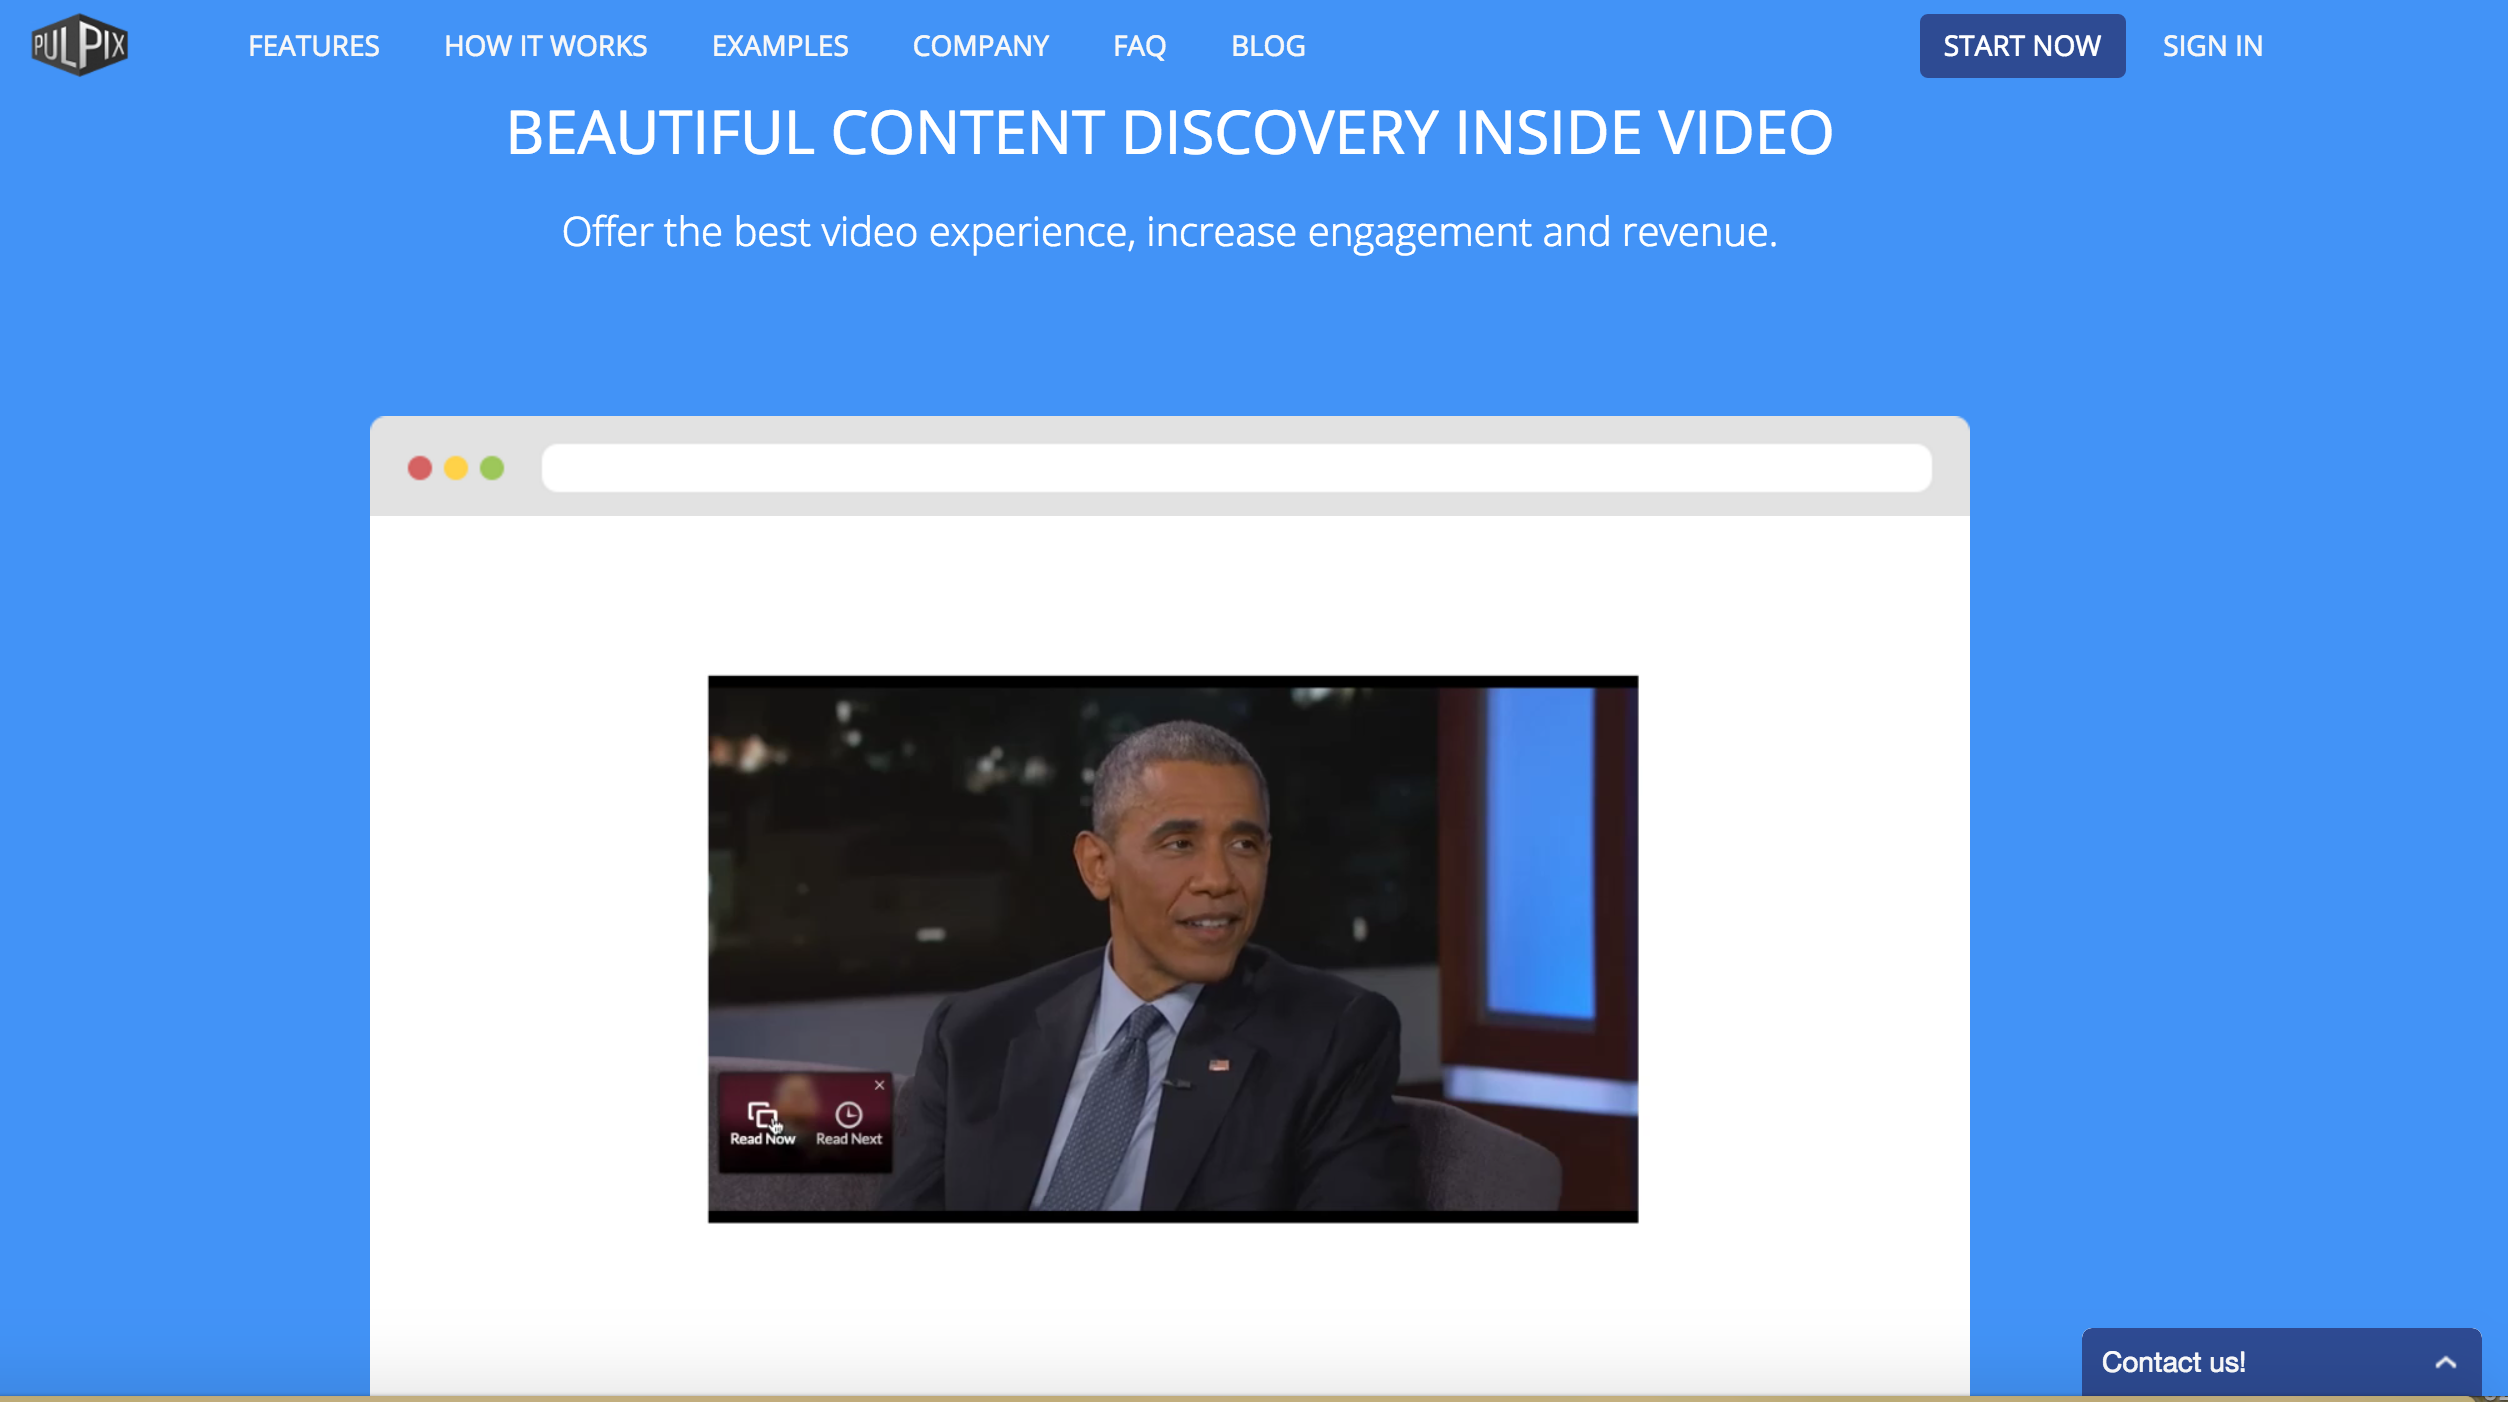Open the FAQ link
This screenshot has height=1402, width=2508.
[x=1139, y=46]
